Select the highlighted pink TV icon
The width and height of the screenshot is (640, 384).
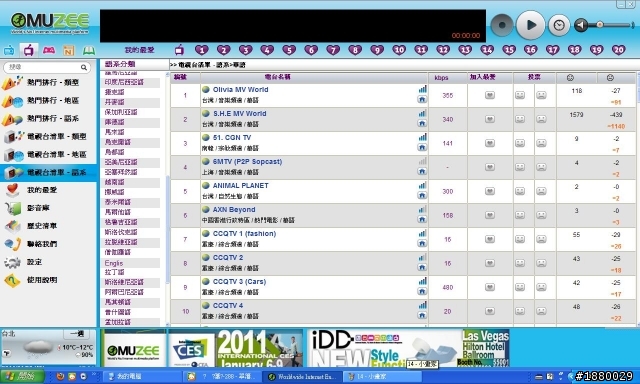pos(29,51)
